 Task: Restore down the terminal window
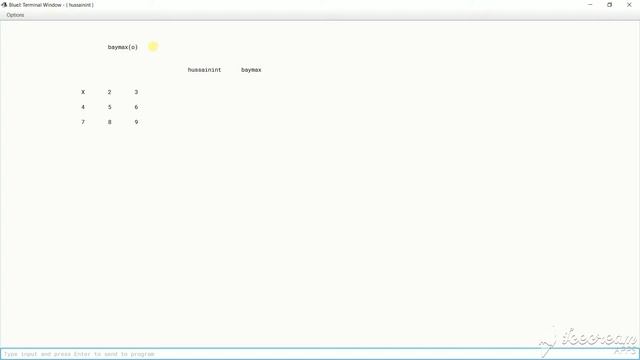[x=609, y=5]
